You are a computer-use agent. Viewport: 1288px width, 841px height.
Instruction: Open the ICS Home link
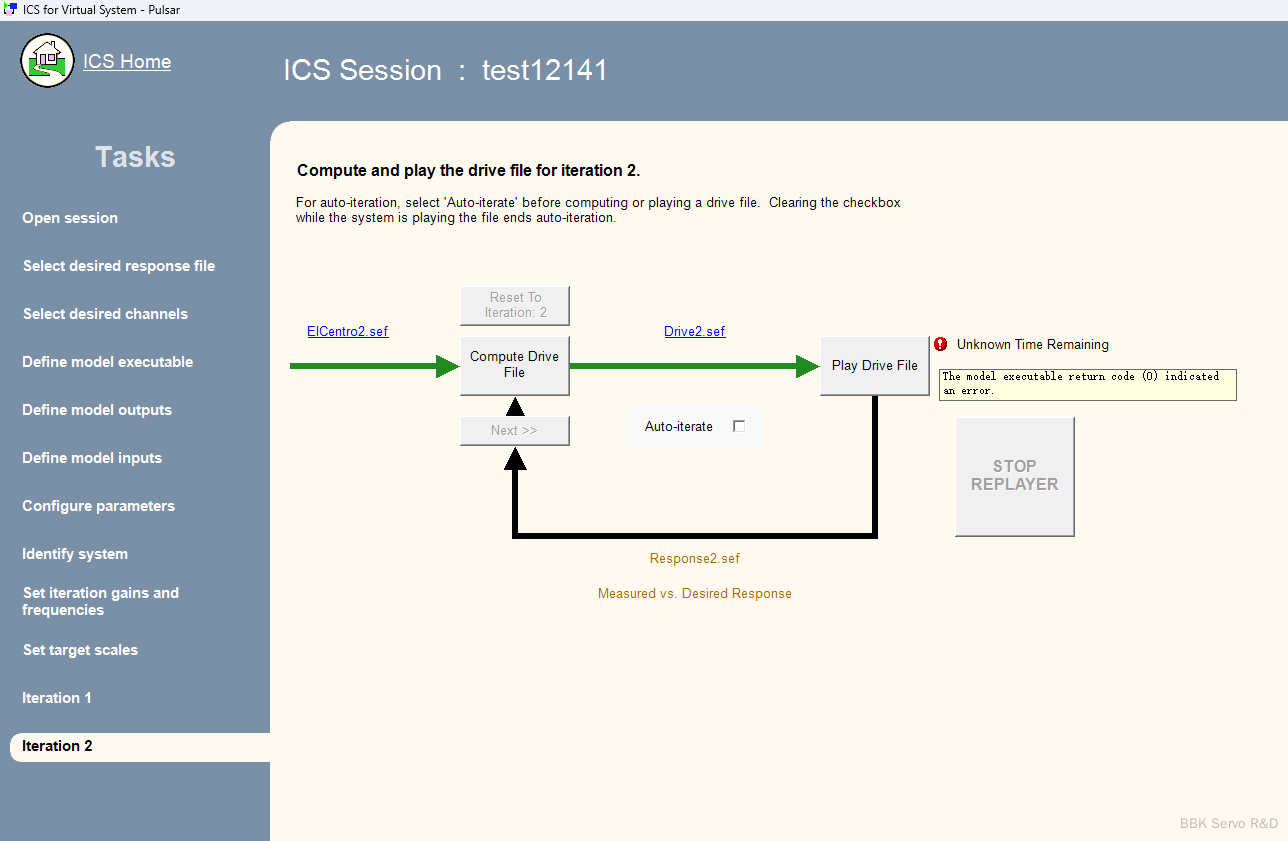coord(127,62)
